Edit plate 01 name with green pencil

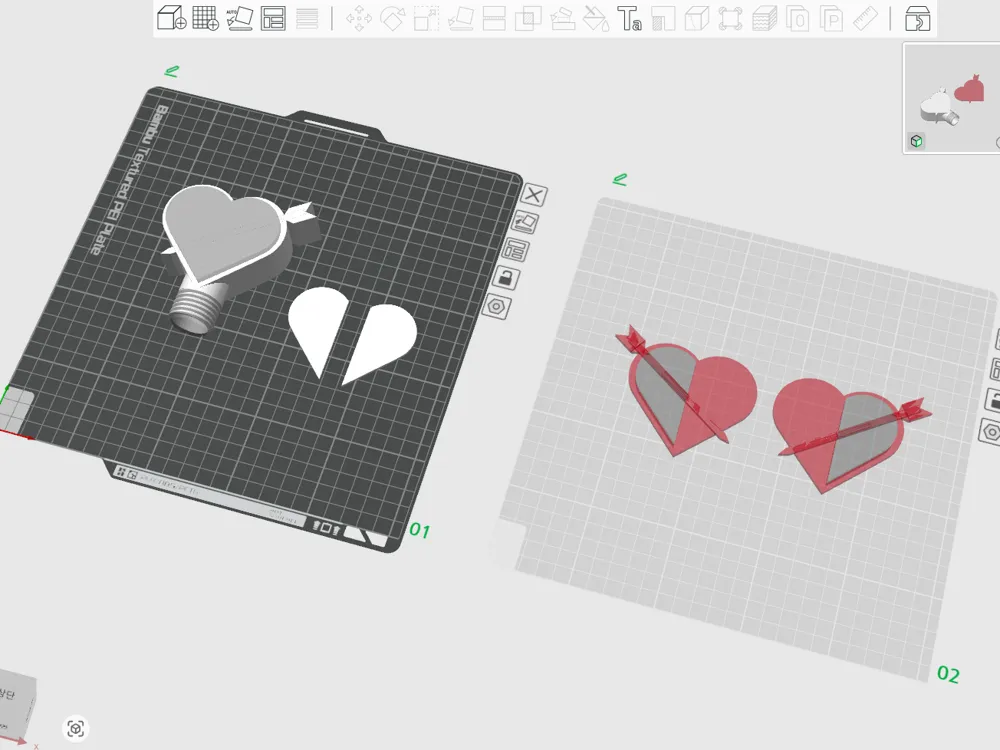(172, 71)
